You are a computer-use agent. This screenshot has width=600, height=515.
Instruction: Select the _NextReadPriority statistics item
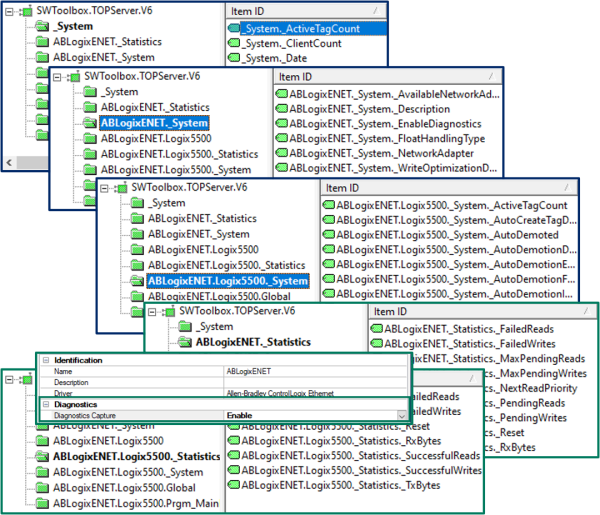pyautogui.click(x=532, y=388)
